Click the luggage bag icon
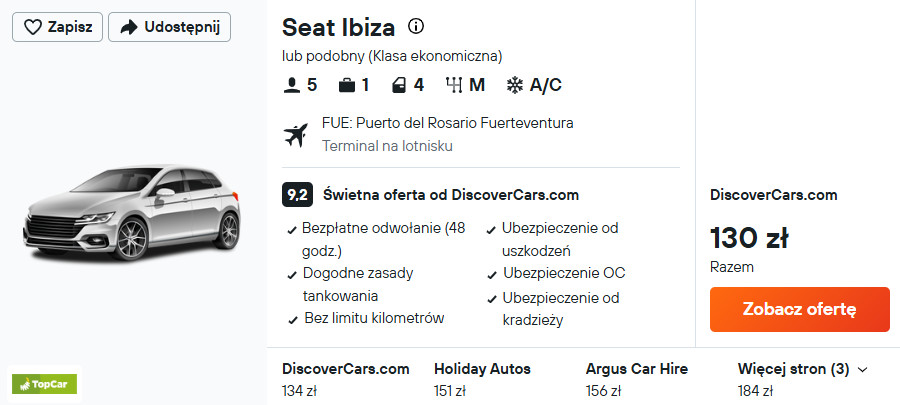The image size is (900, 405). pyautogui.click(x=346, y=85)
